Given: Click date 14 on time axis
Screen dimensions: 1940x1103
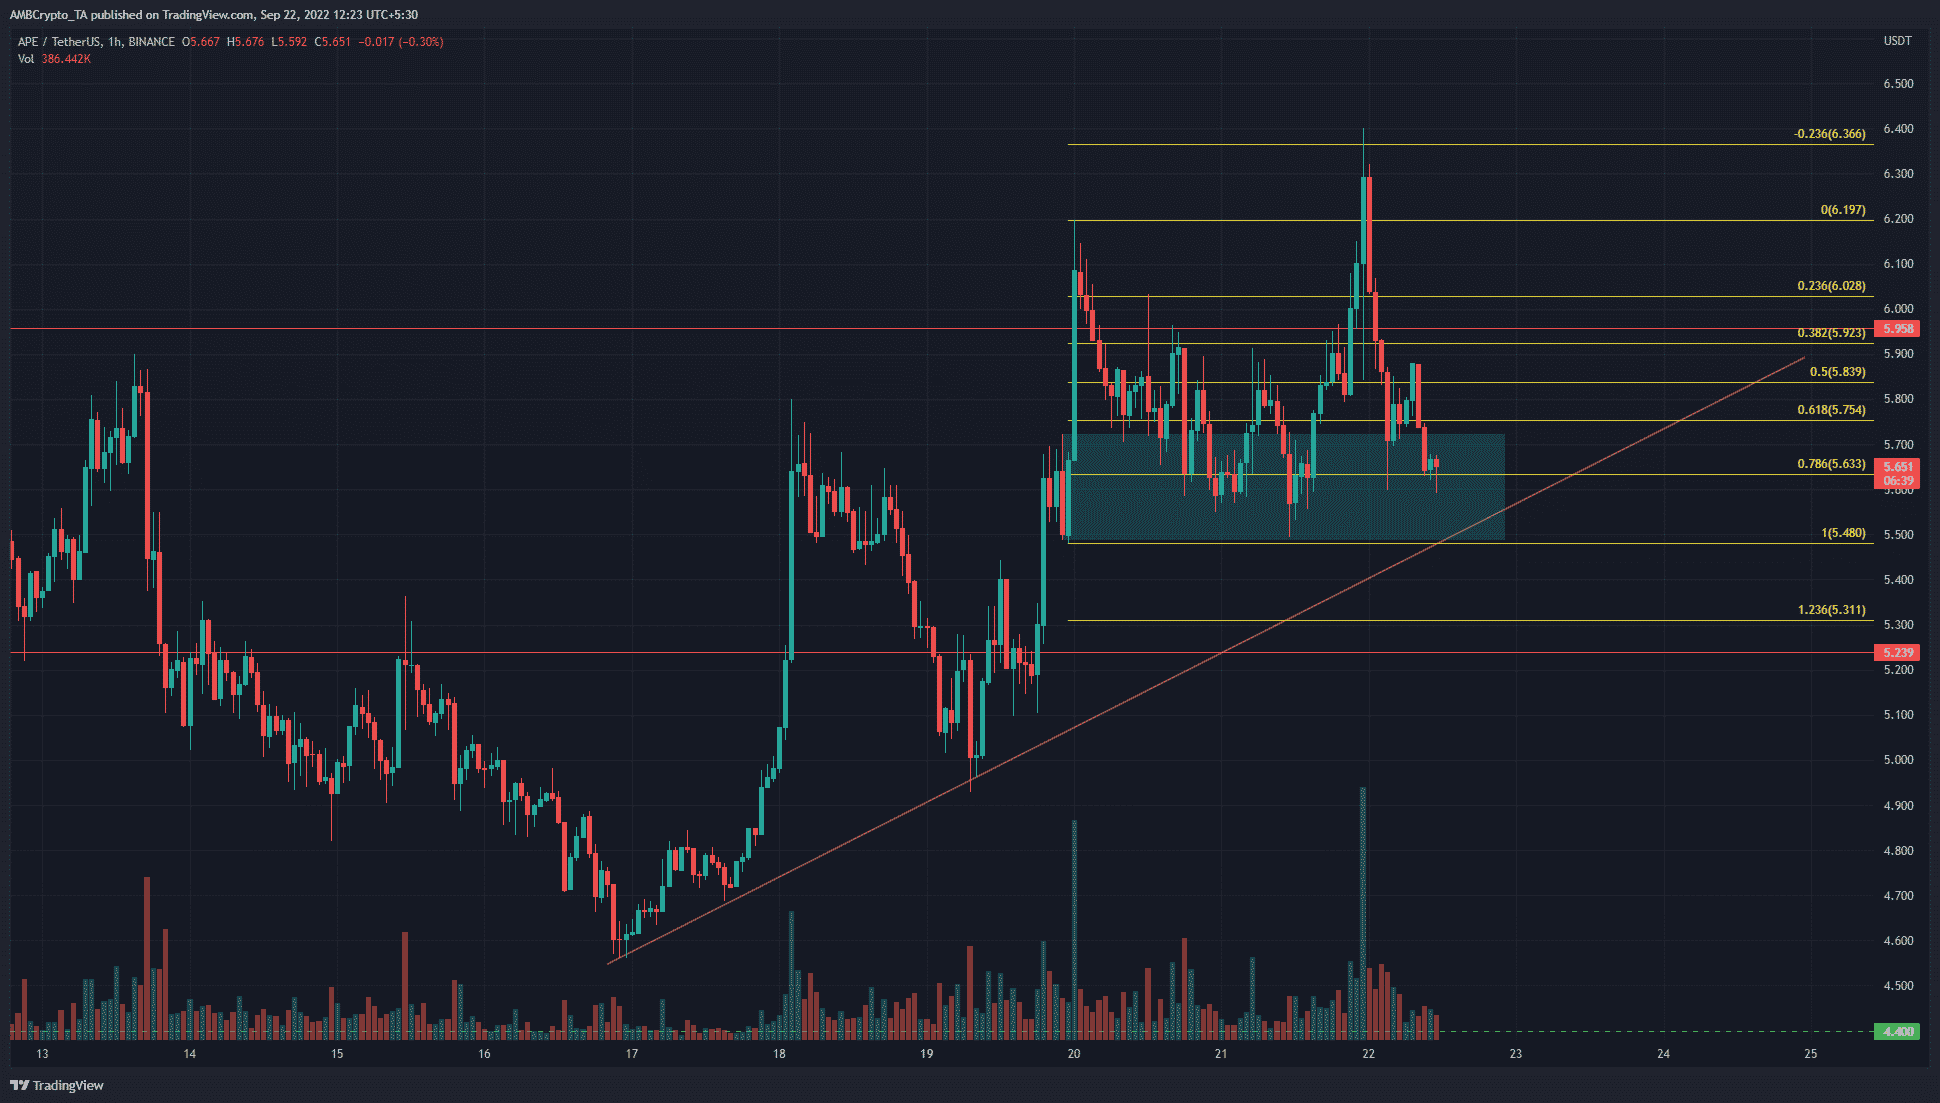Looking at the screenshot, I should [x=190, y=1054].
